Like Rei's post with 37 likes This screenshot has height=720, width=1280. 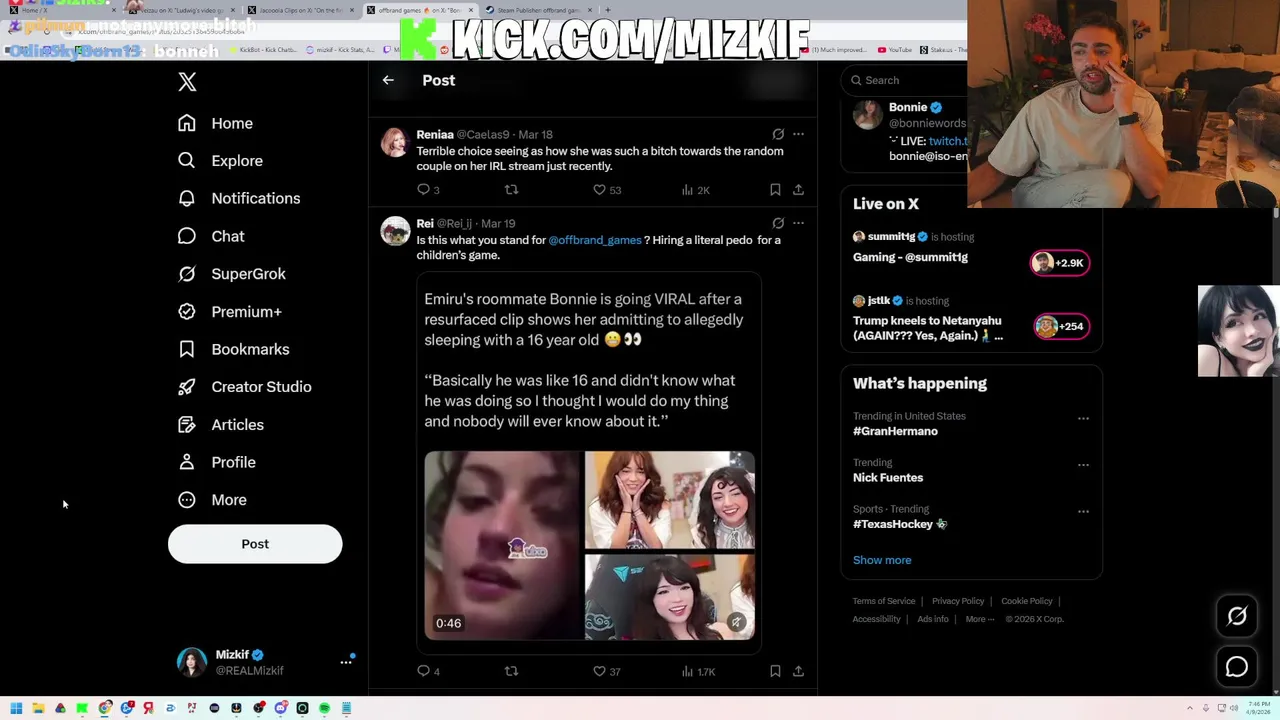pos(607,671)
